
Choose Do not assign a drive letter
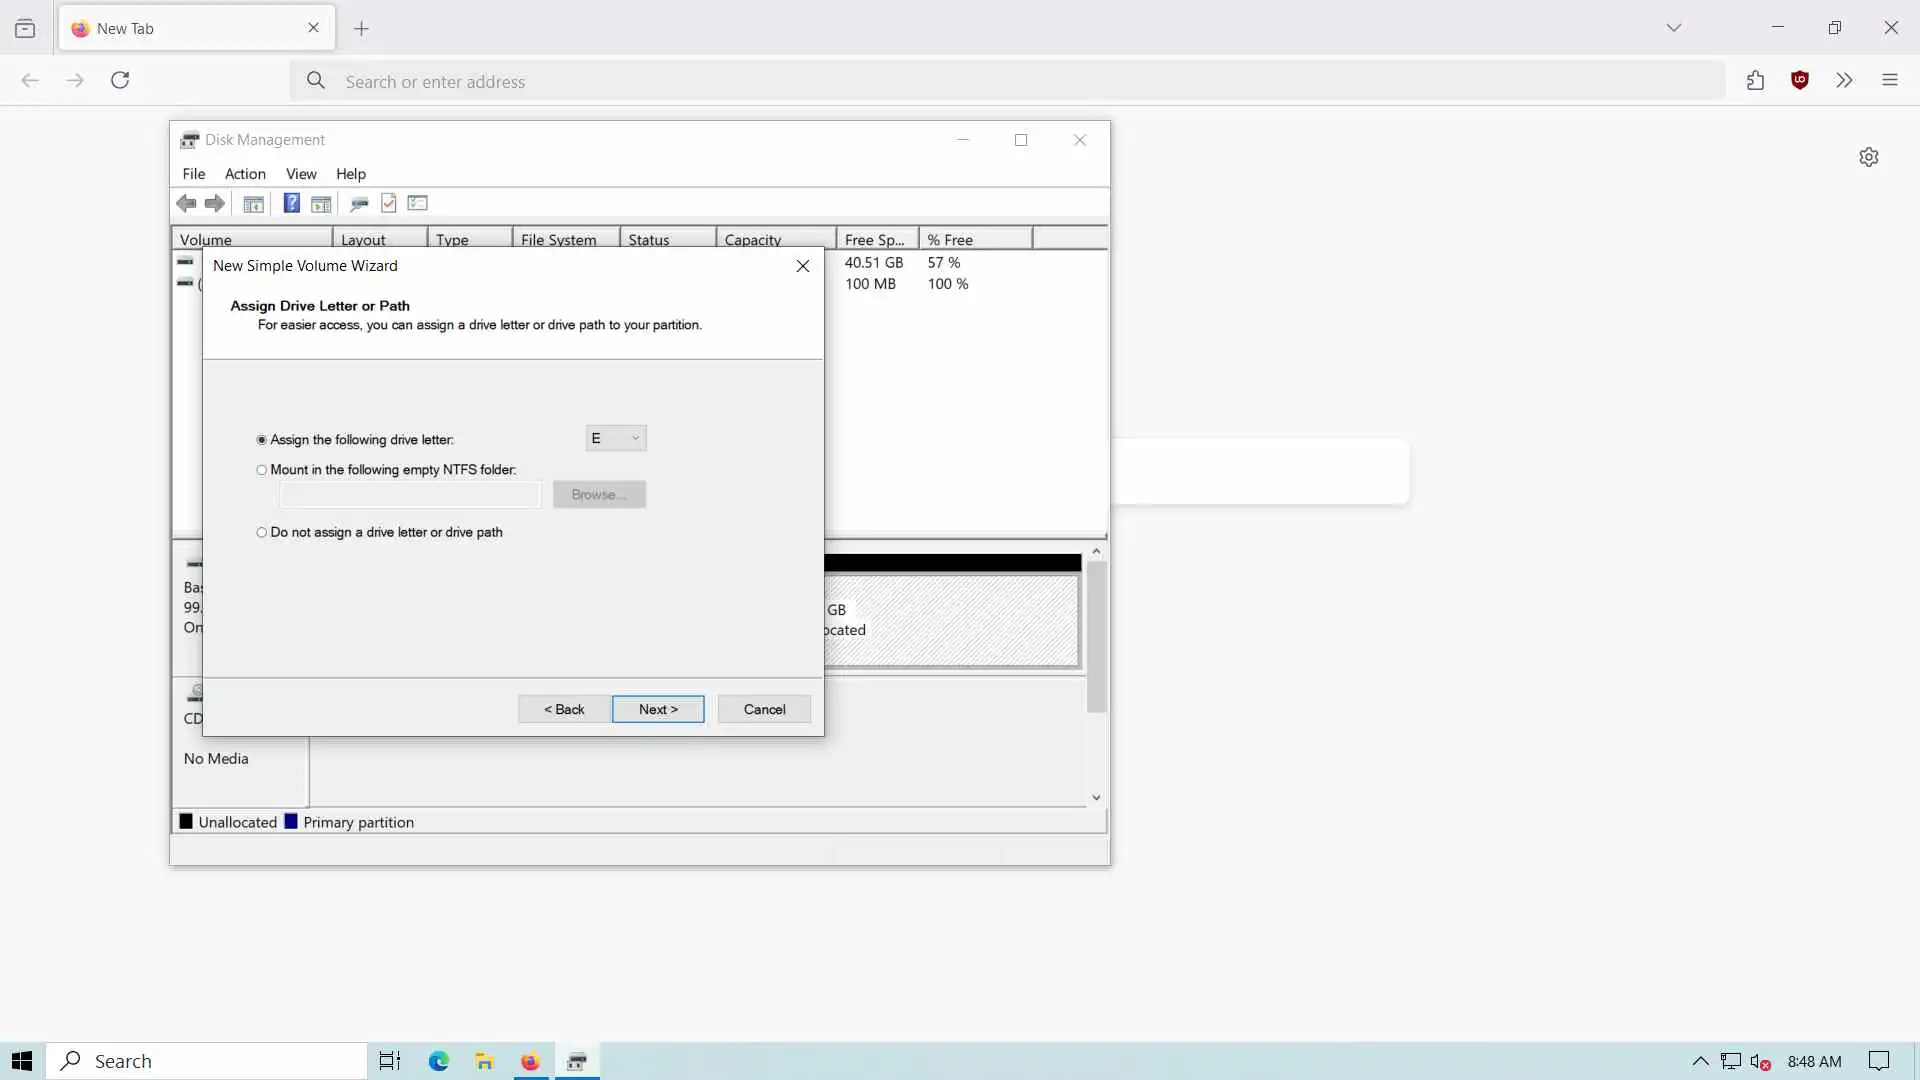pyautogui.click(x=262, y=533)
